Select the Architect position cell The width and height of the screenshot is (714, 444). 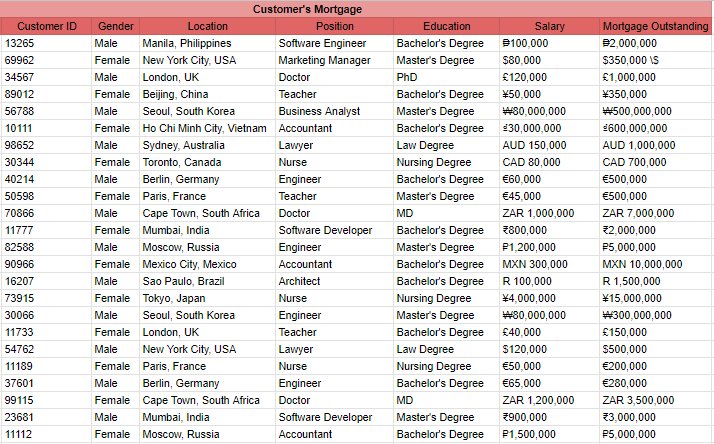point(298,281)
